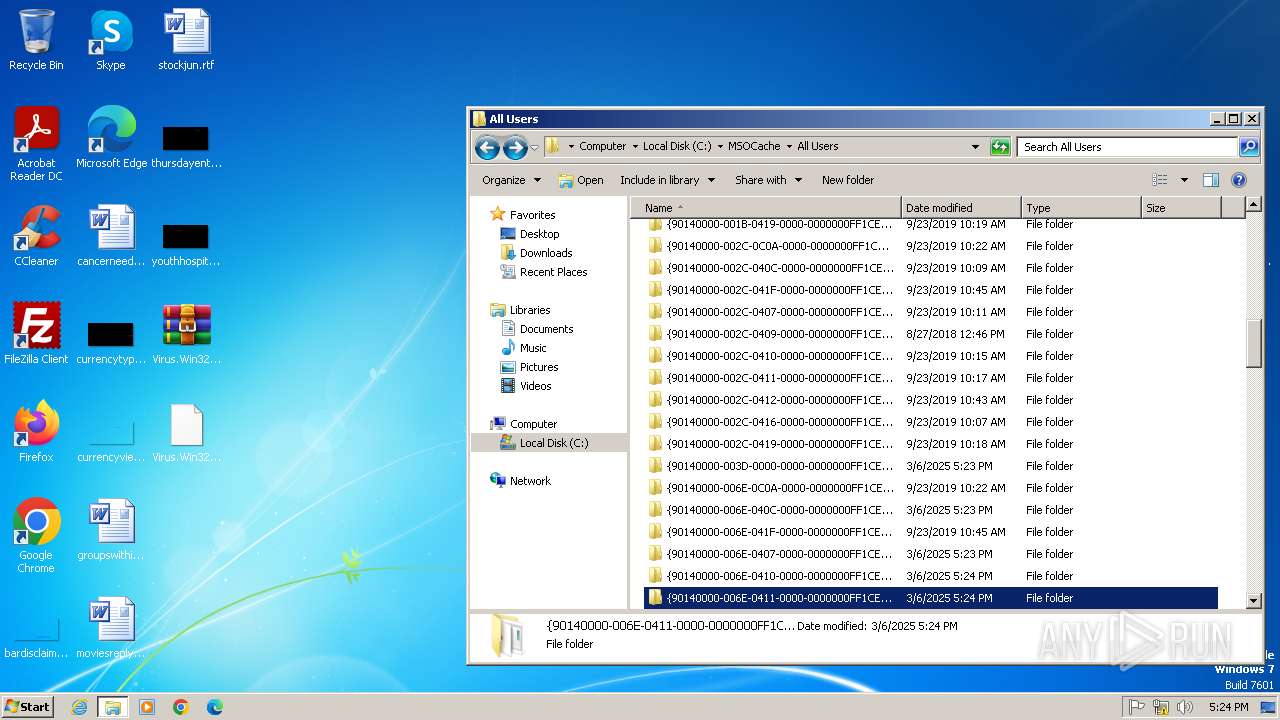This screenshot has width=1280, height=720.
Task: Open Windows Media Player from taskbar
Action: 147,707
